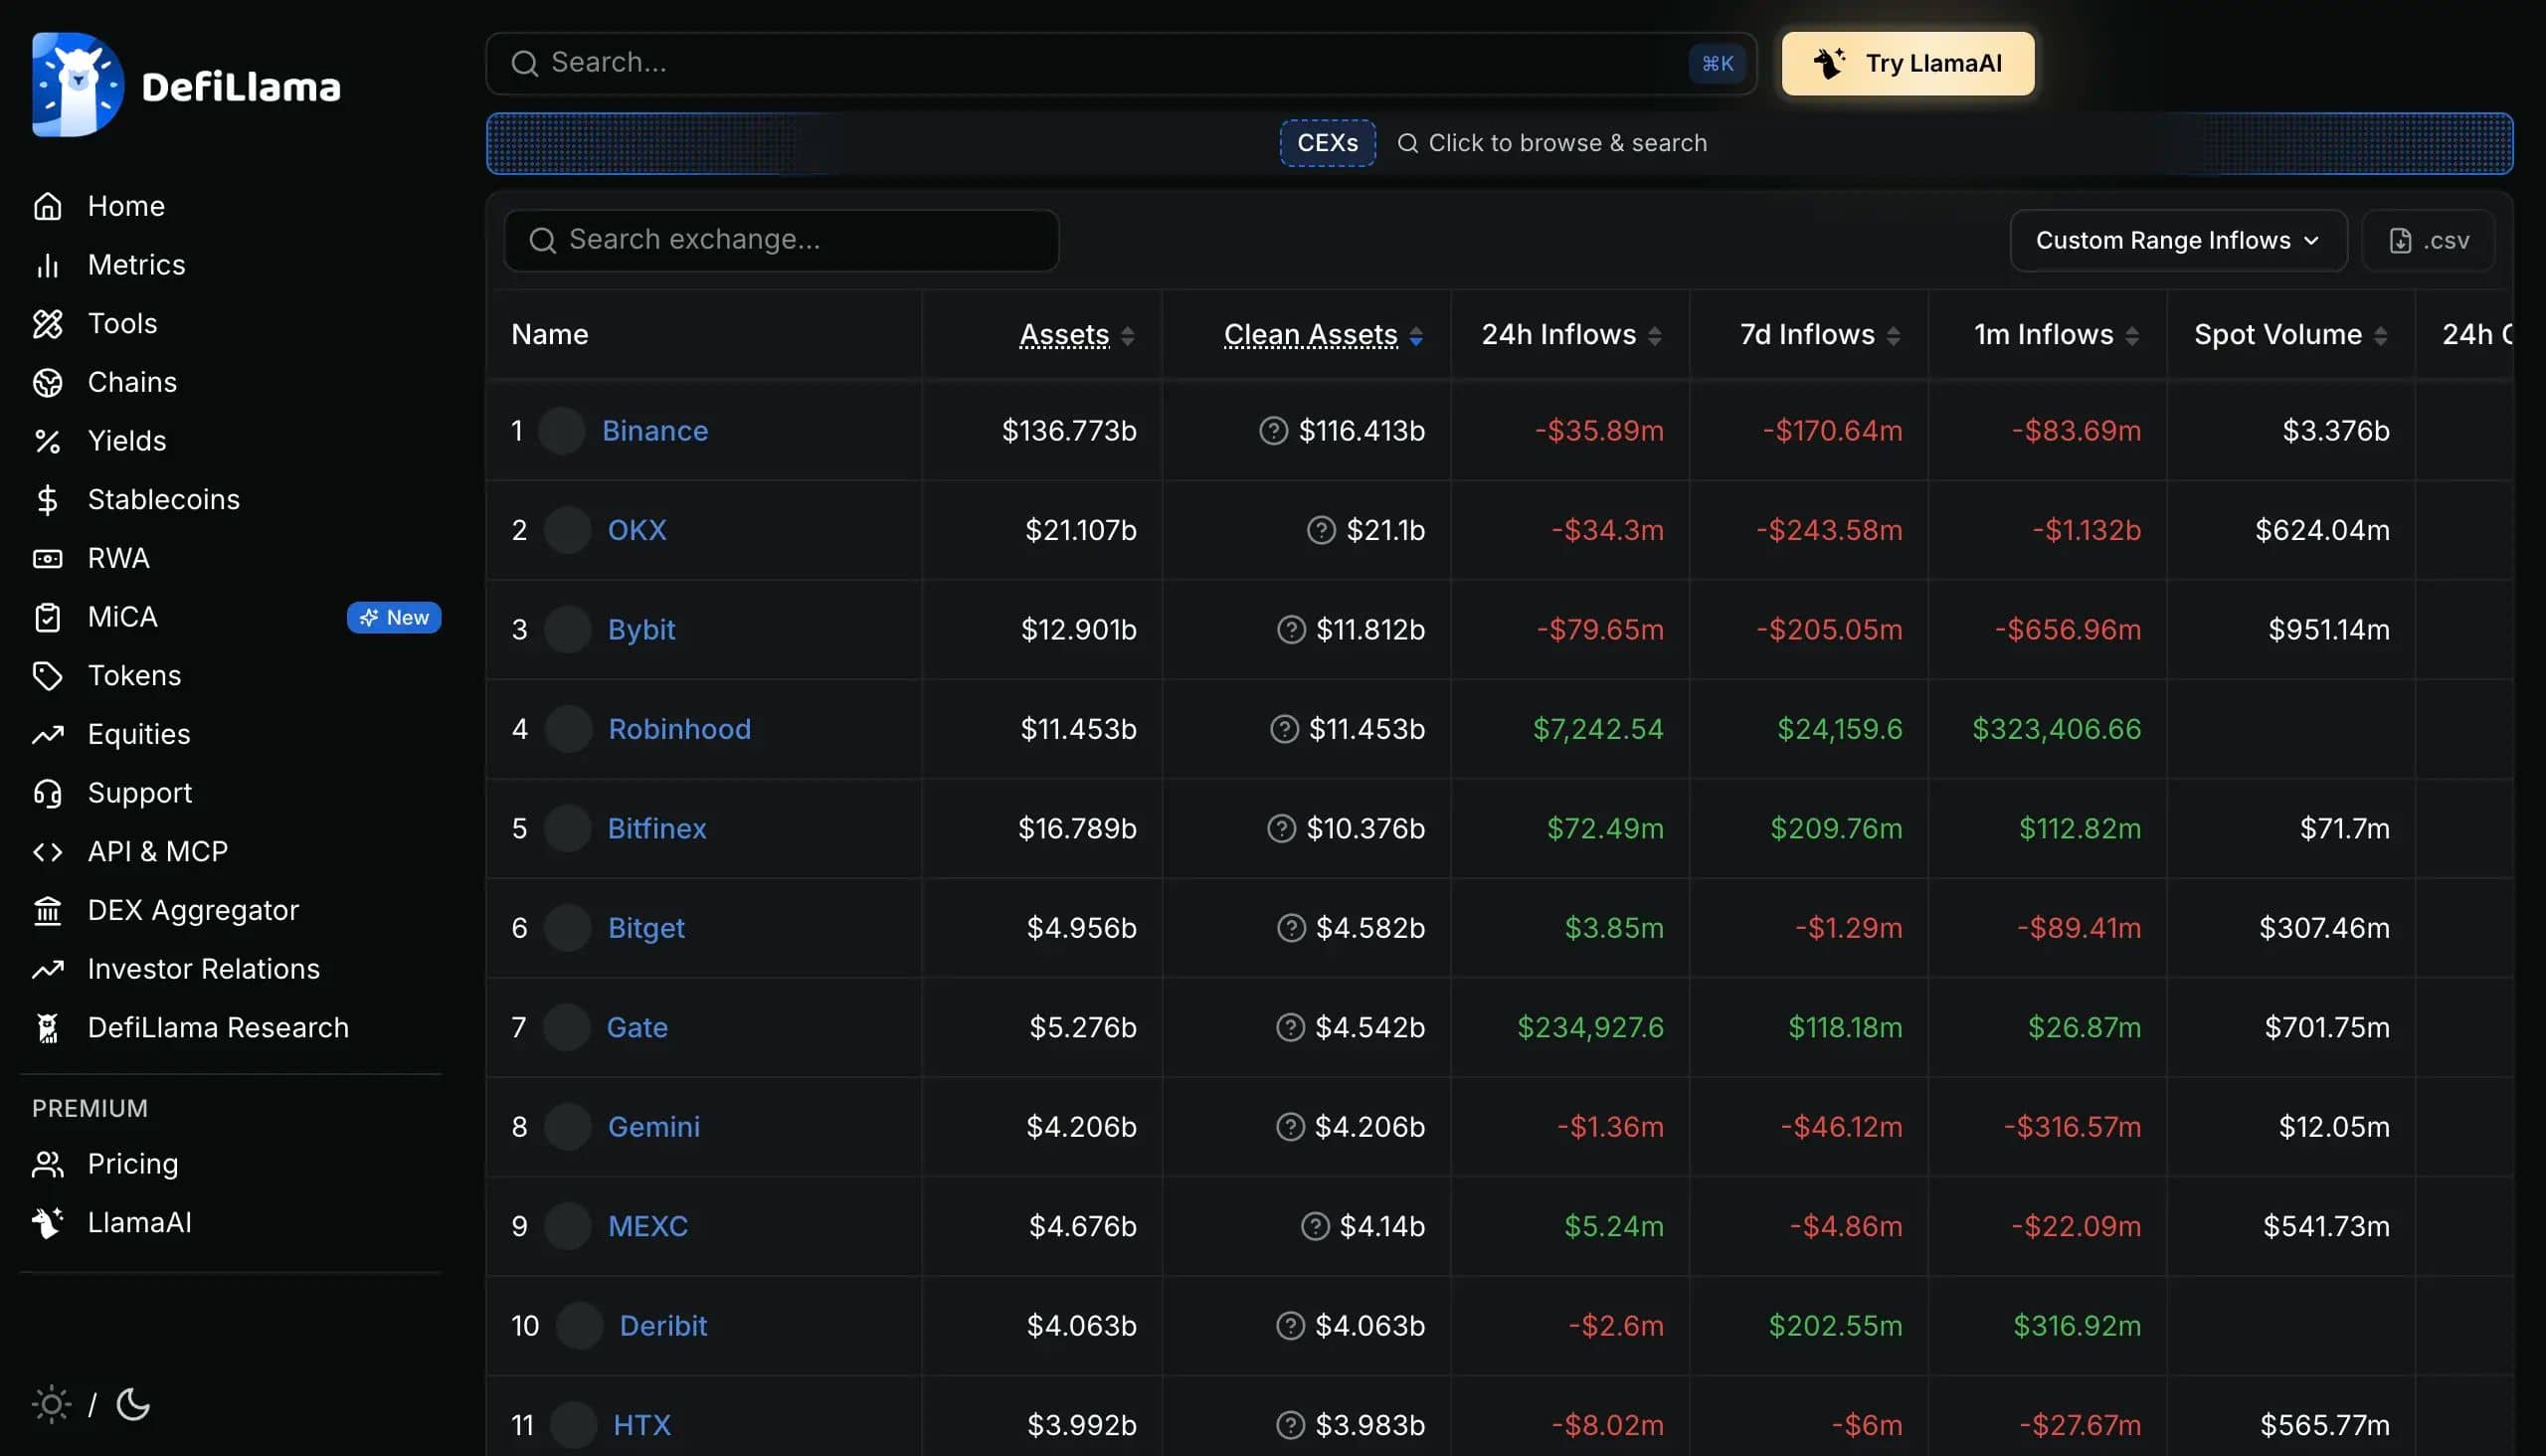Click the Tools icon in sidebar

(x=47, y=324)
